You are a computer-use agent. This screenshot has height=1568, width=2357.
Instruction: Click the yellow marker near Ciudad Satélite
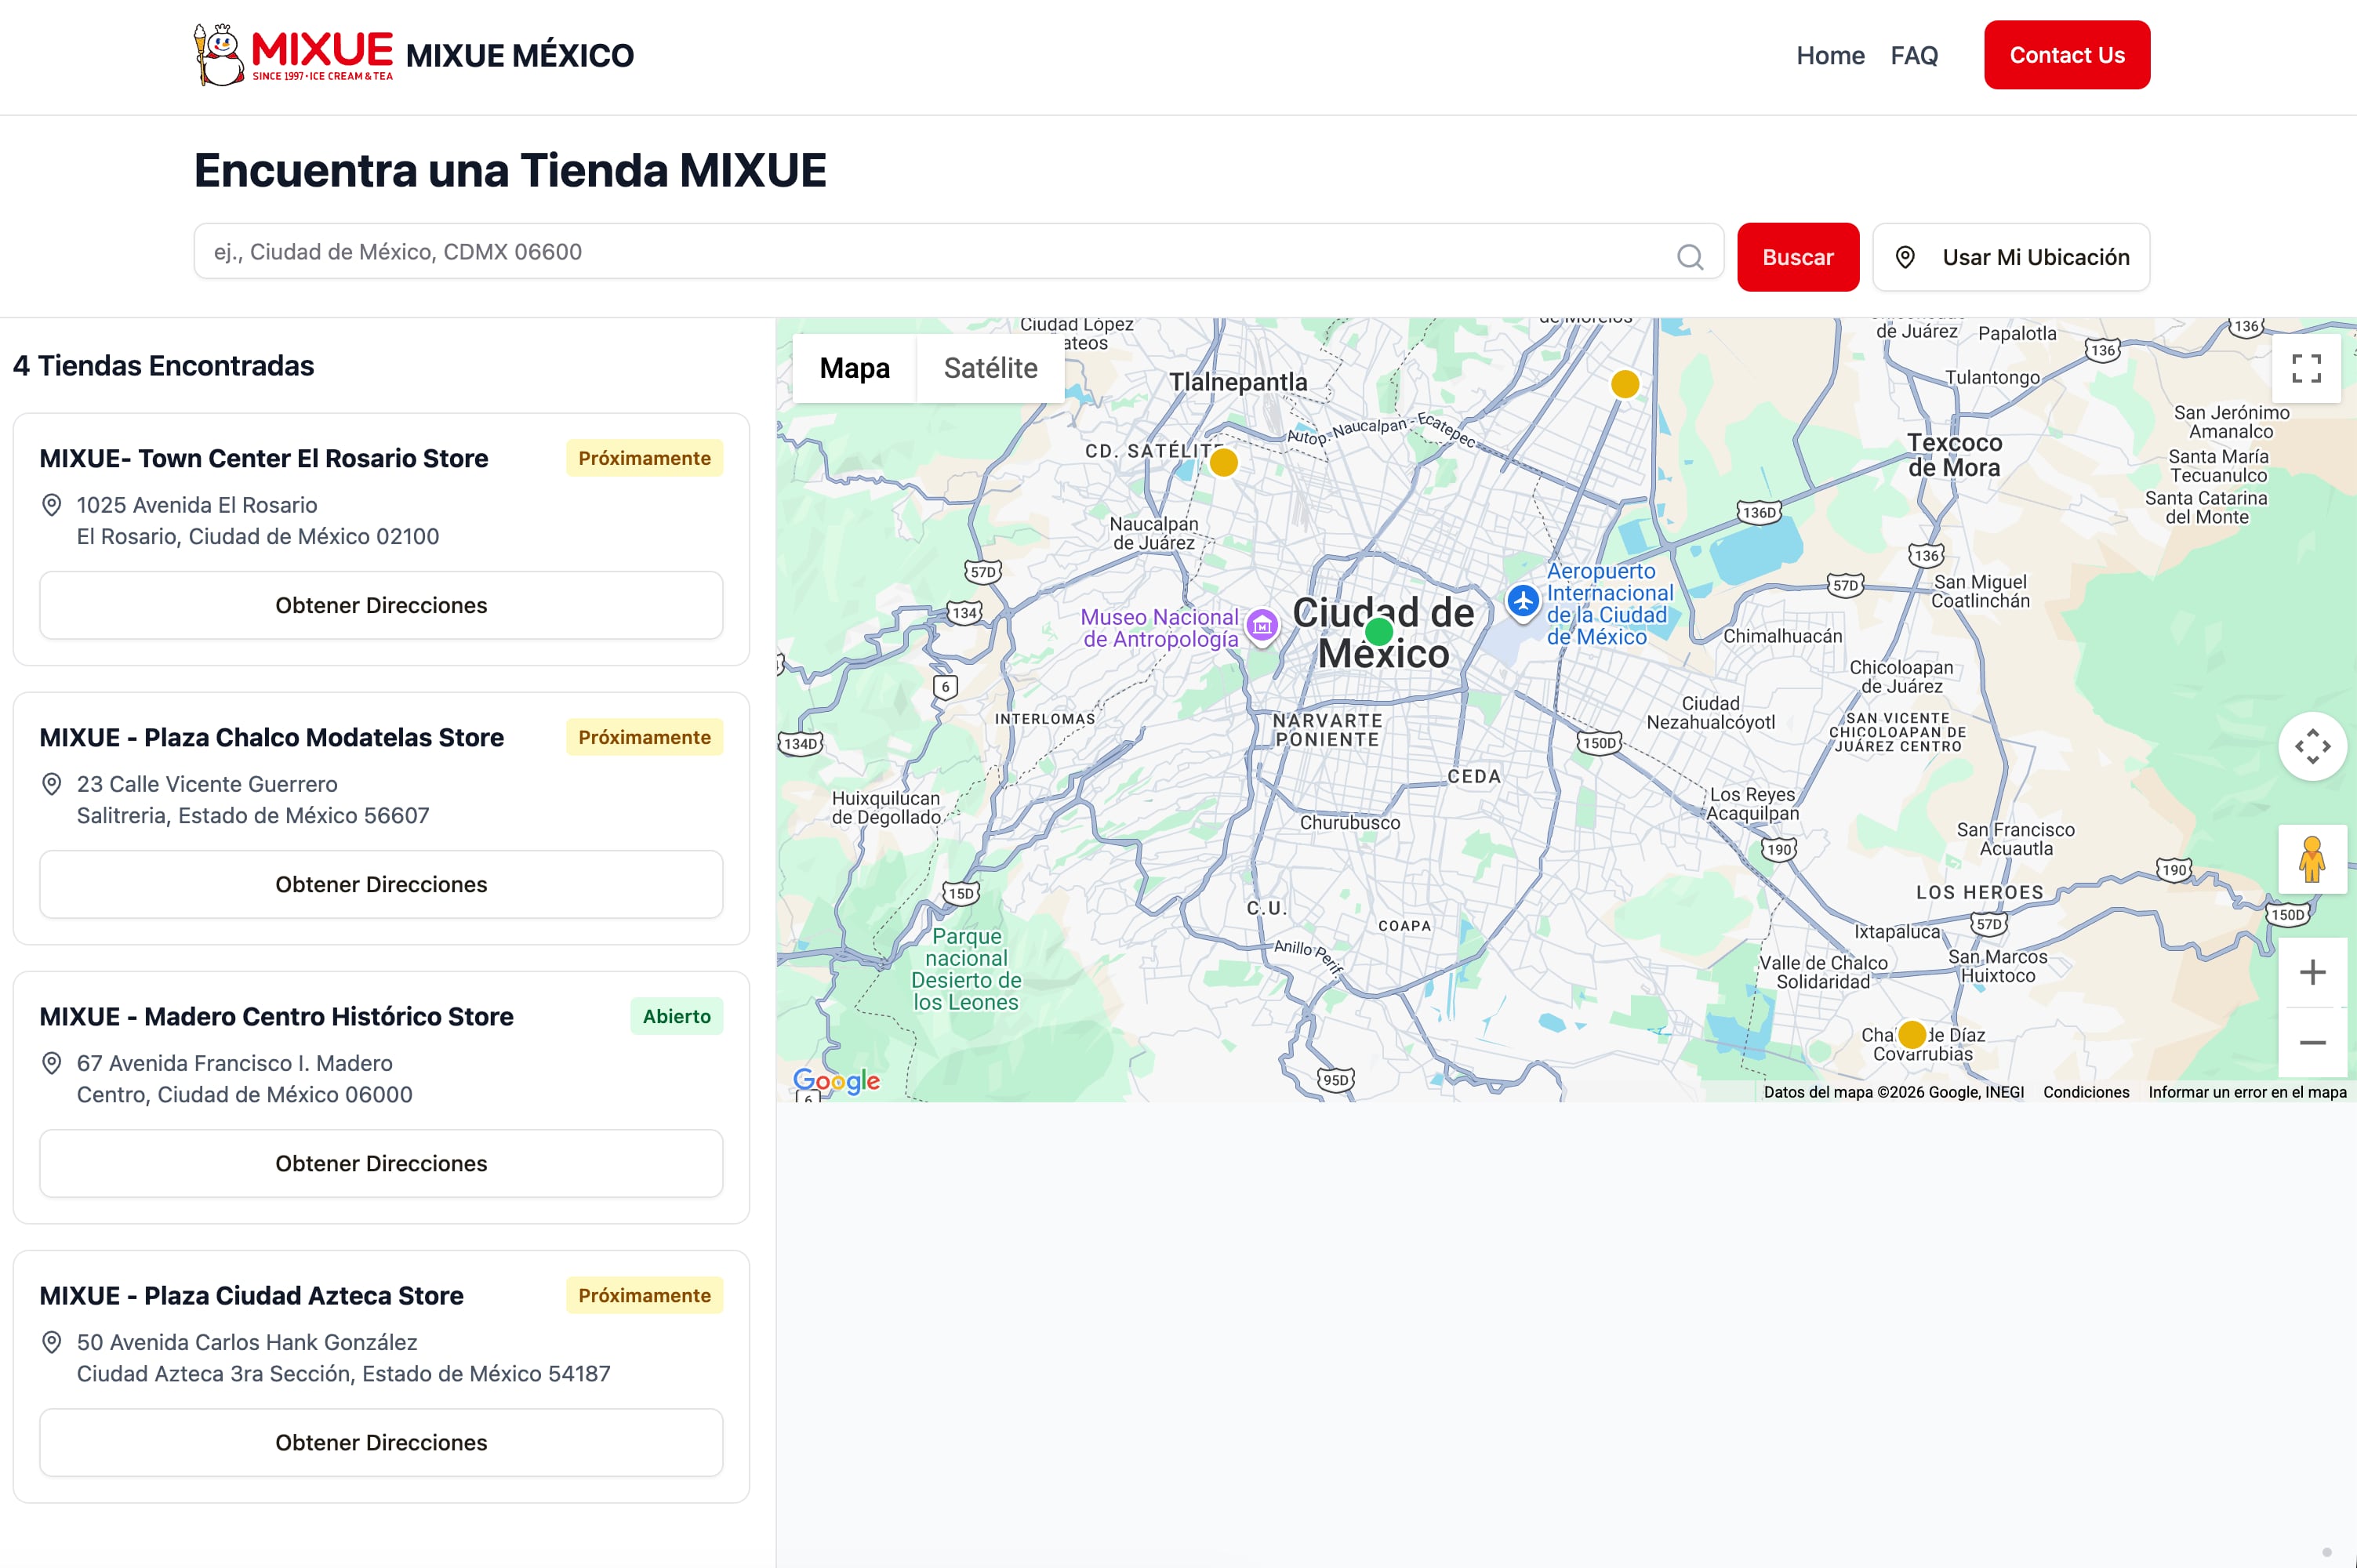1224,463
